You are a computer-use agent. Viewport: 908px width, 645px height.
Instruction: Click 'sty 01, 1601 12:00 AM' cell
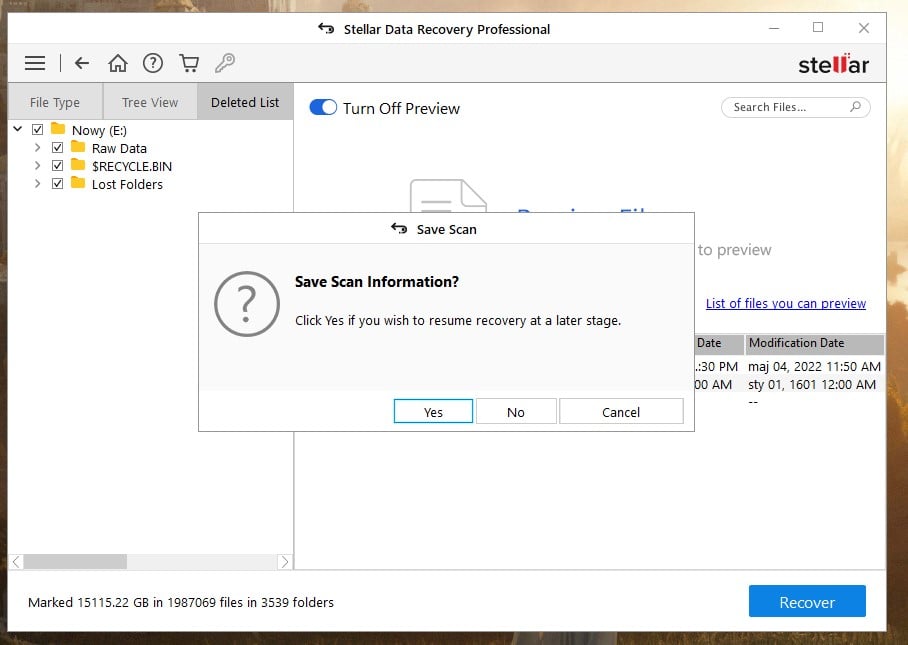[x=812, y=384]
